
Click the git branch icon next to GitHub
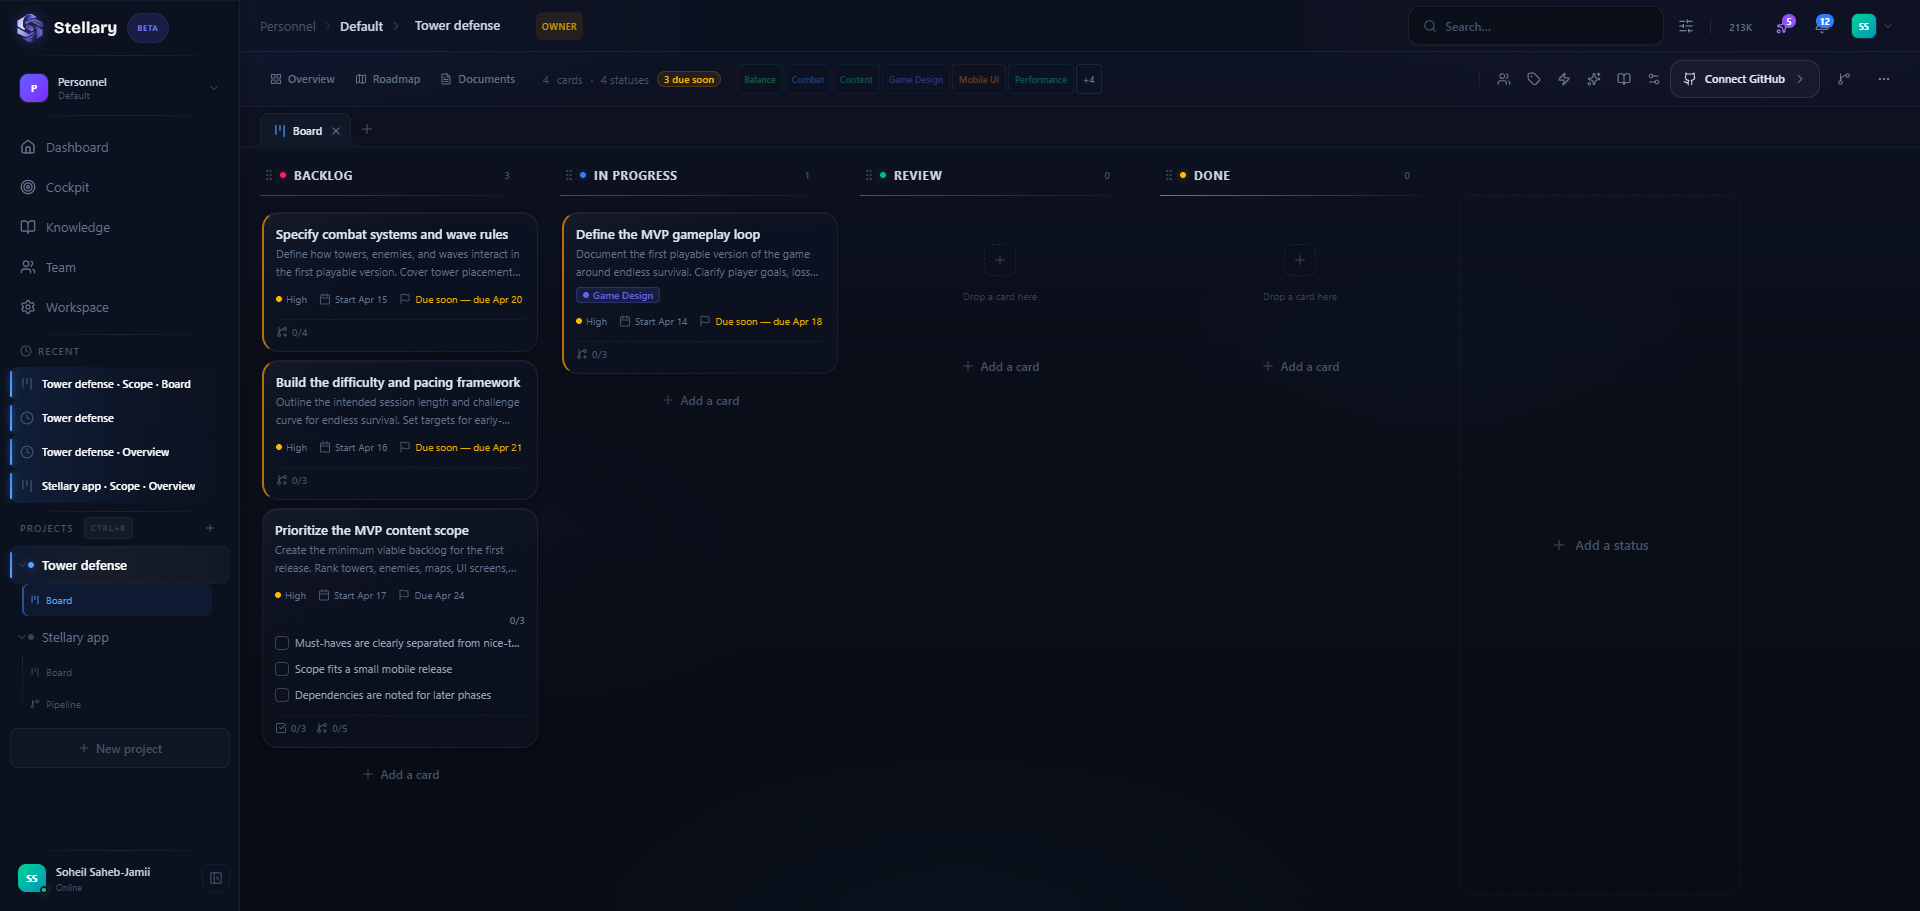pos(1844,79)
